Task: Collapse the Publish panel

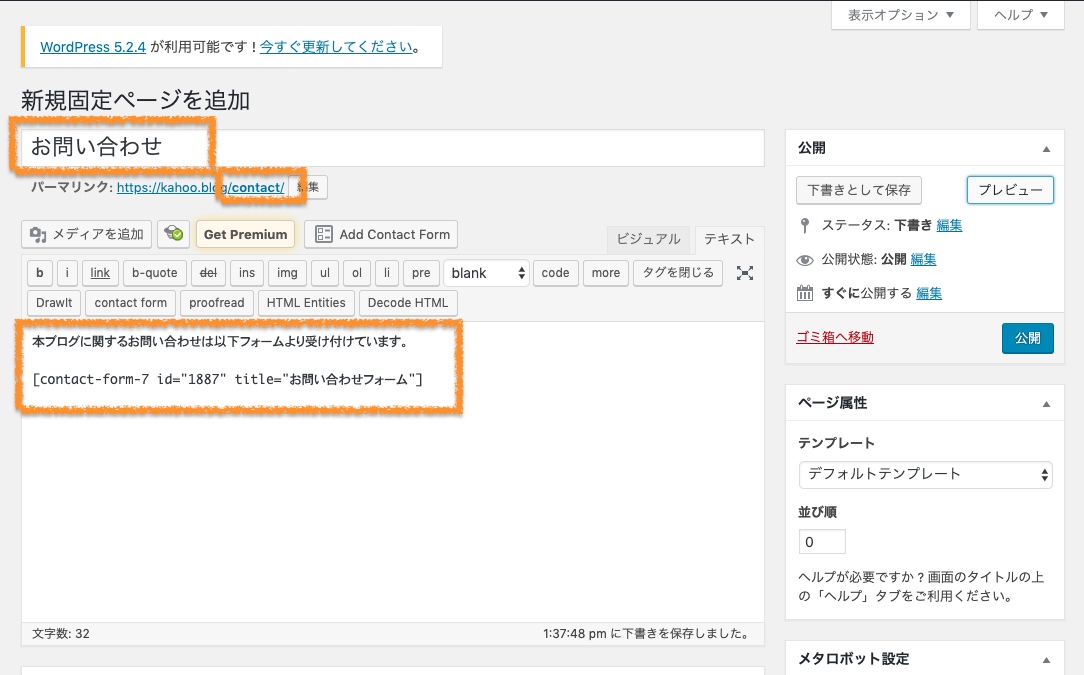Action: 1046,149
